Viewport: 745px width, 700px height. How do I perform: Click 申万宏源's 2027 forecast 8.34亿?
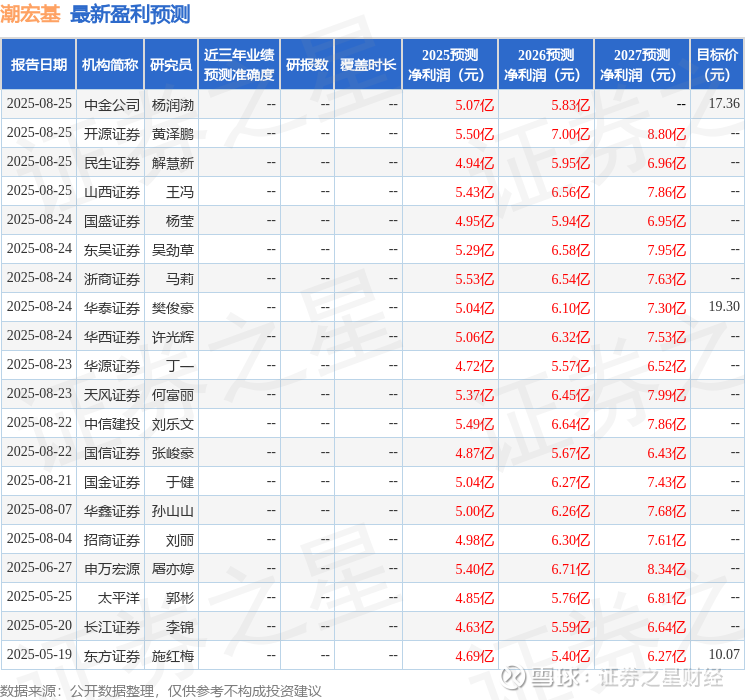[666, 569]
